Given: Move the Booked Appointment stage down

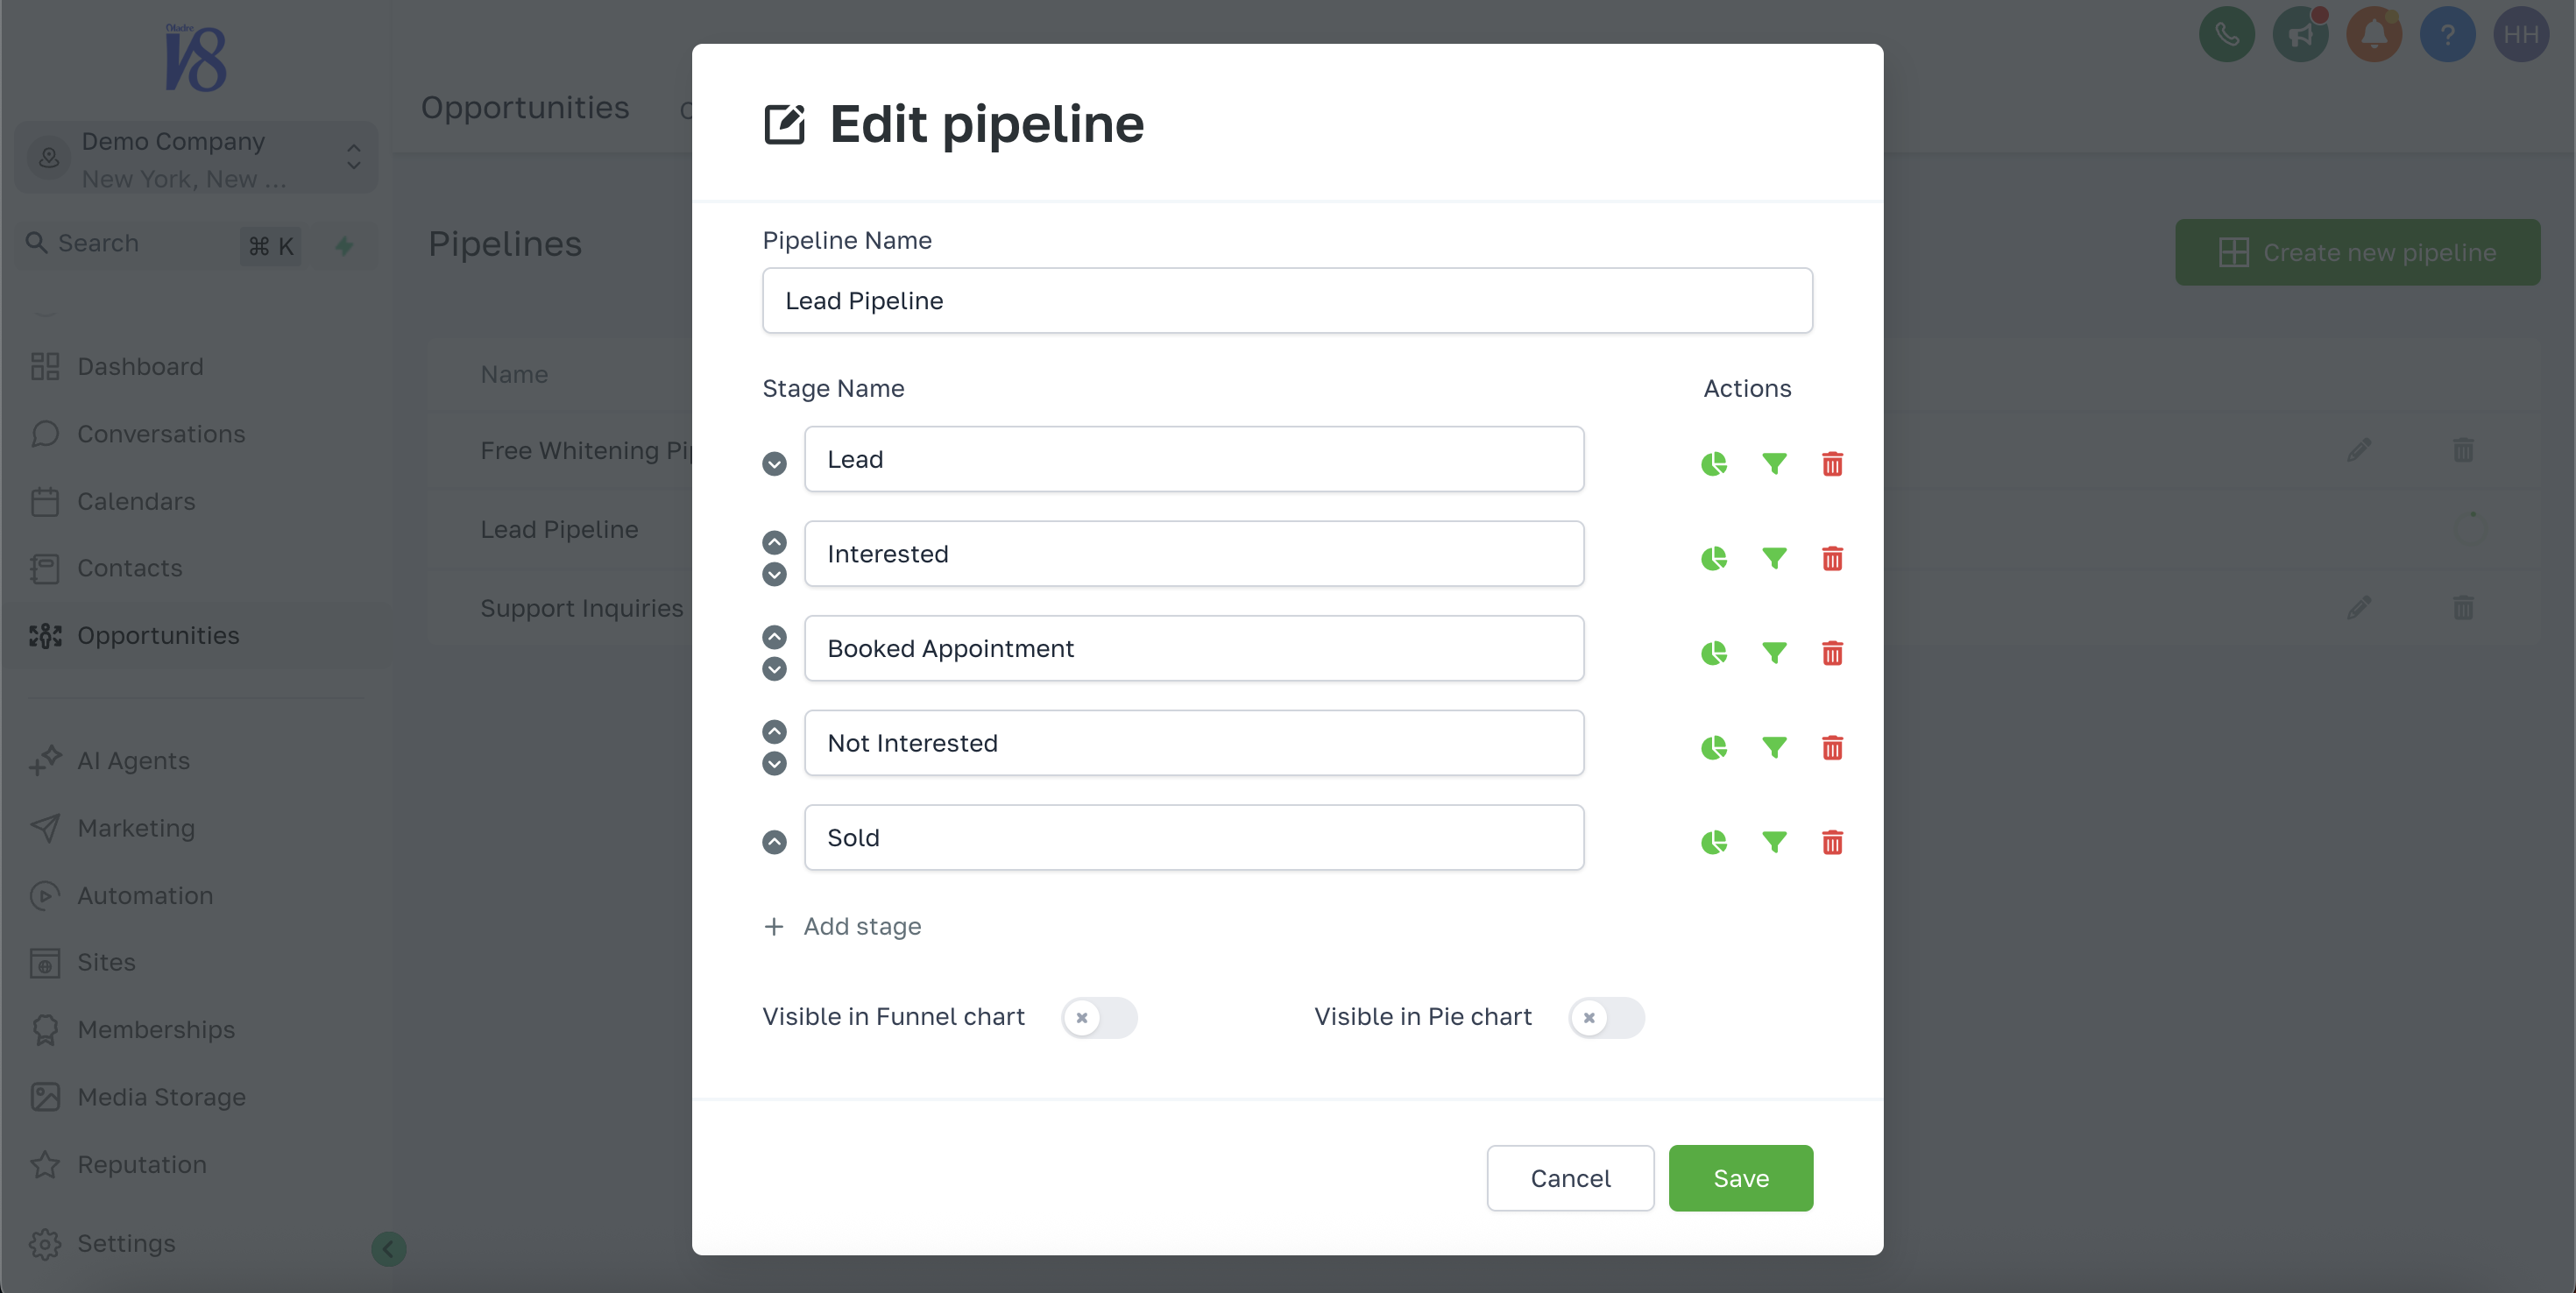Looking at the screenshot, I should click(x=774, y=669).
